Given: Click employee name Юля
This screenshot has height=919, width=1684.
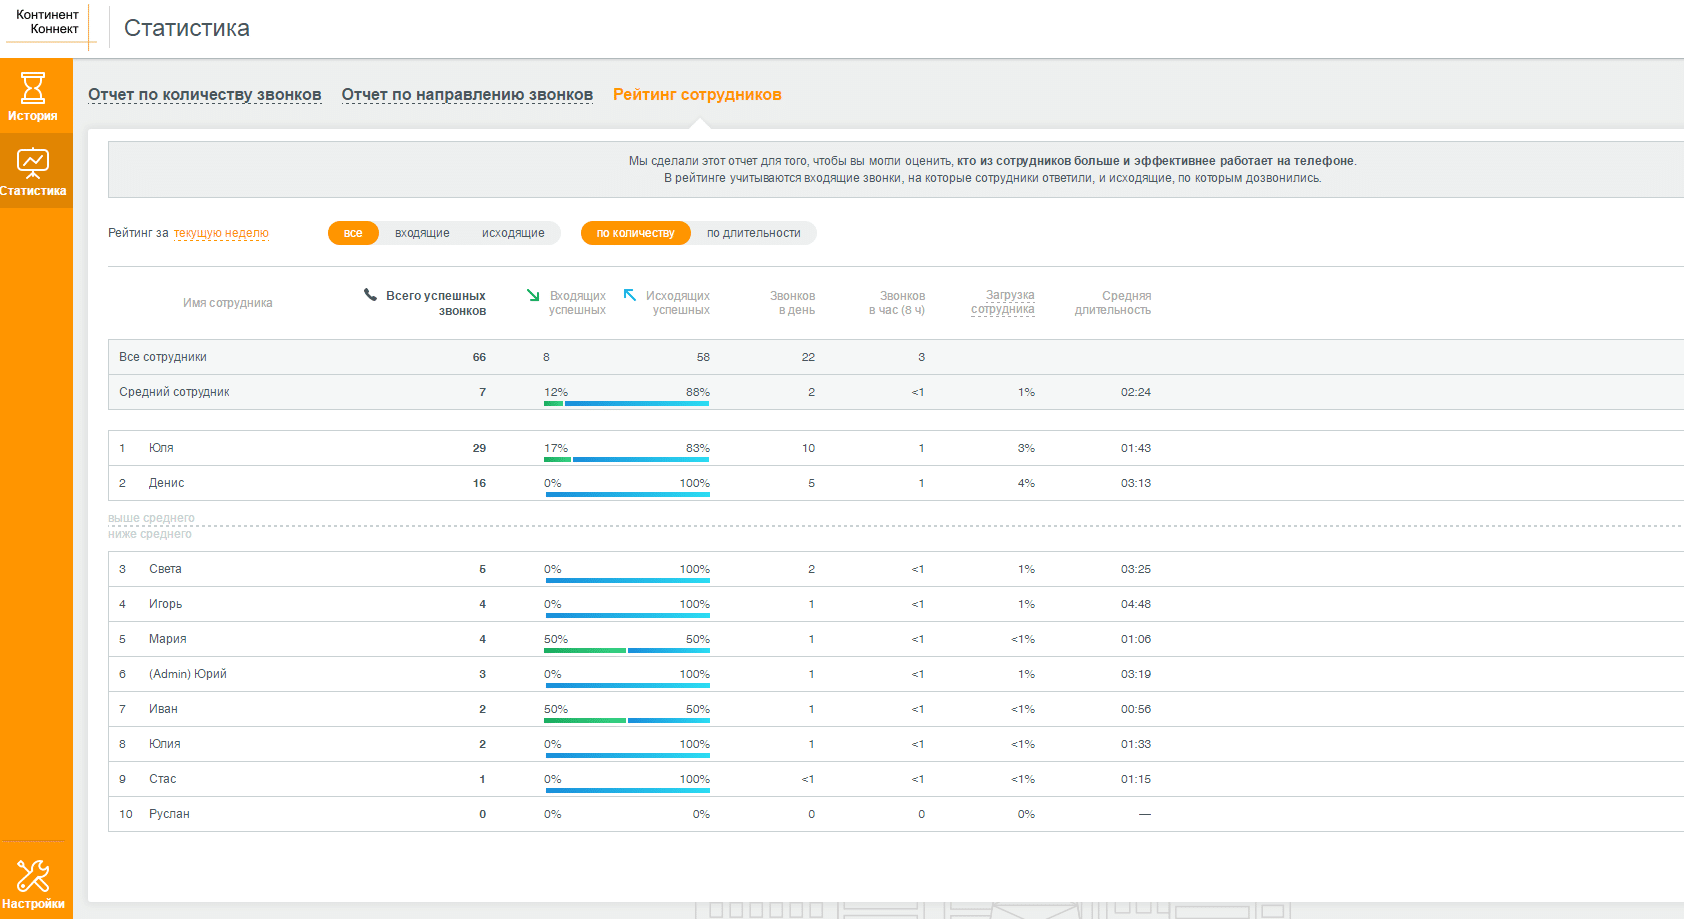Looking at the screenshot, I should (161, 448).
